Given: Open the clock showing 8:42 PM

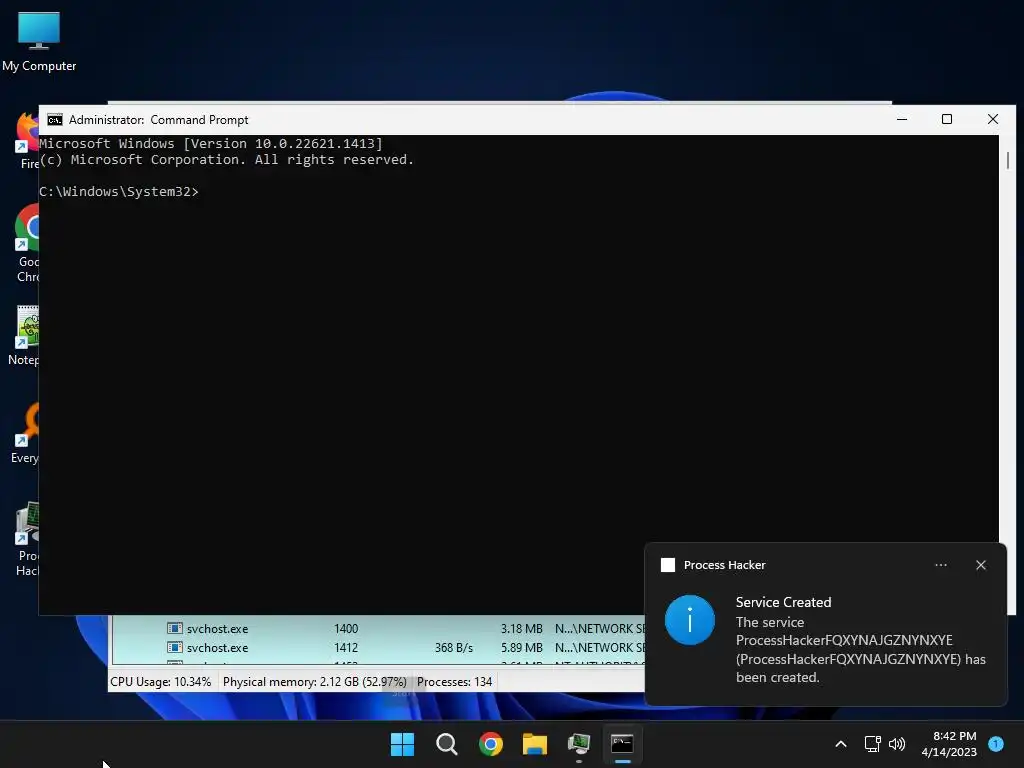Looking at the screenshot, I should click(950, 744).
